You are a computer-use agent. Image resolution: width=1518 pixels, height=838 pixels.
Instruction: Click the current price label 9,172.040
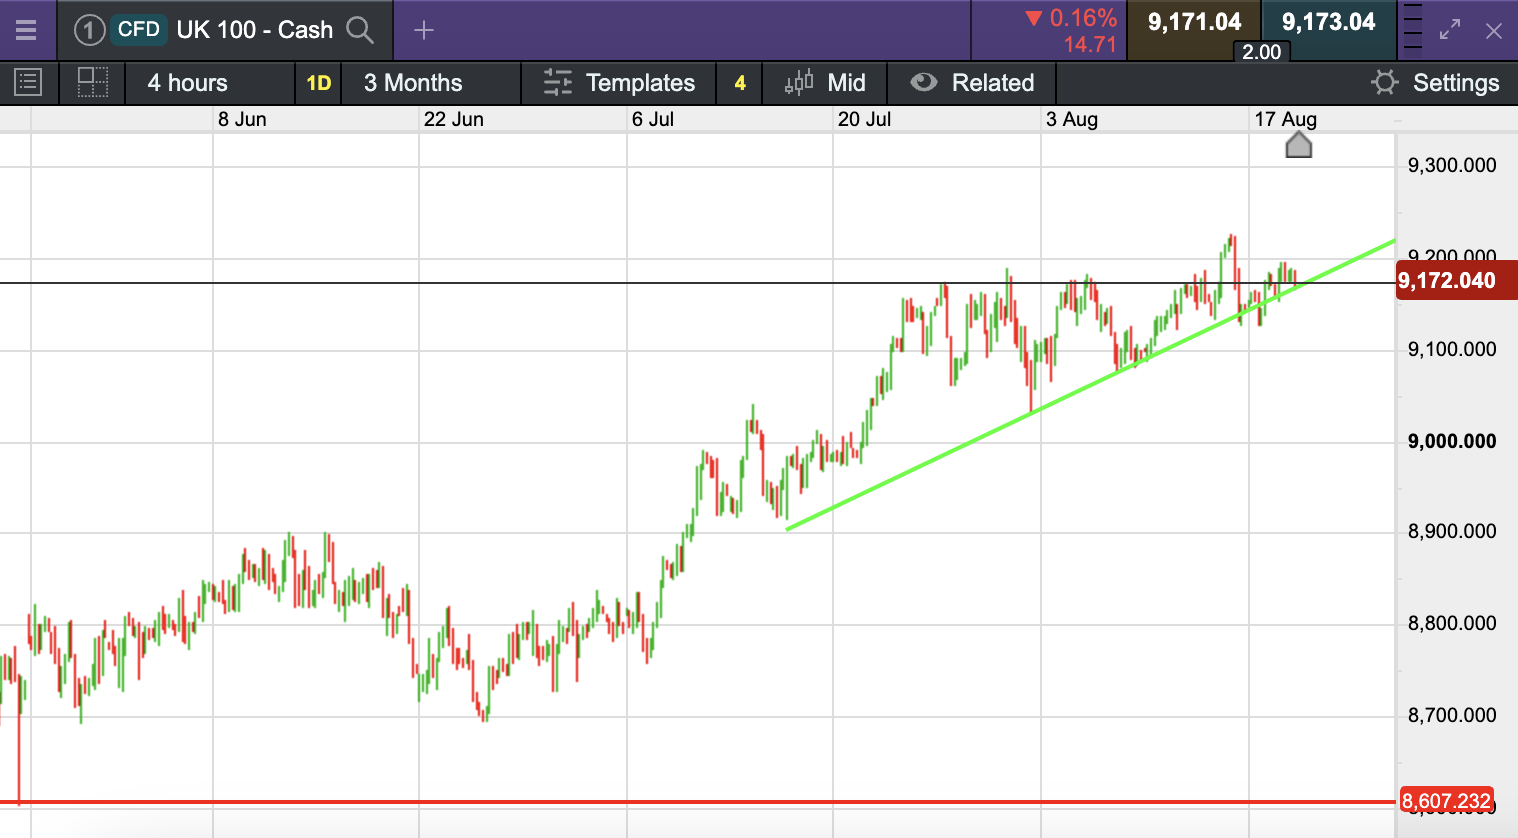click(x=1456, y=280)
